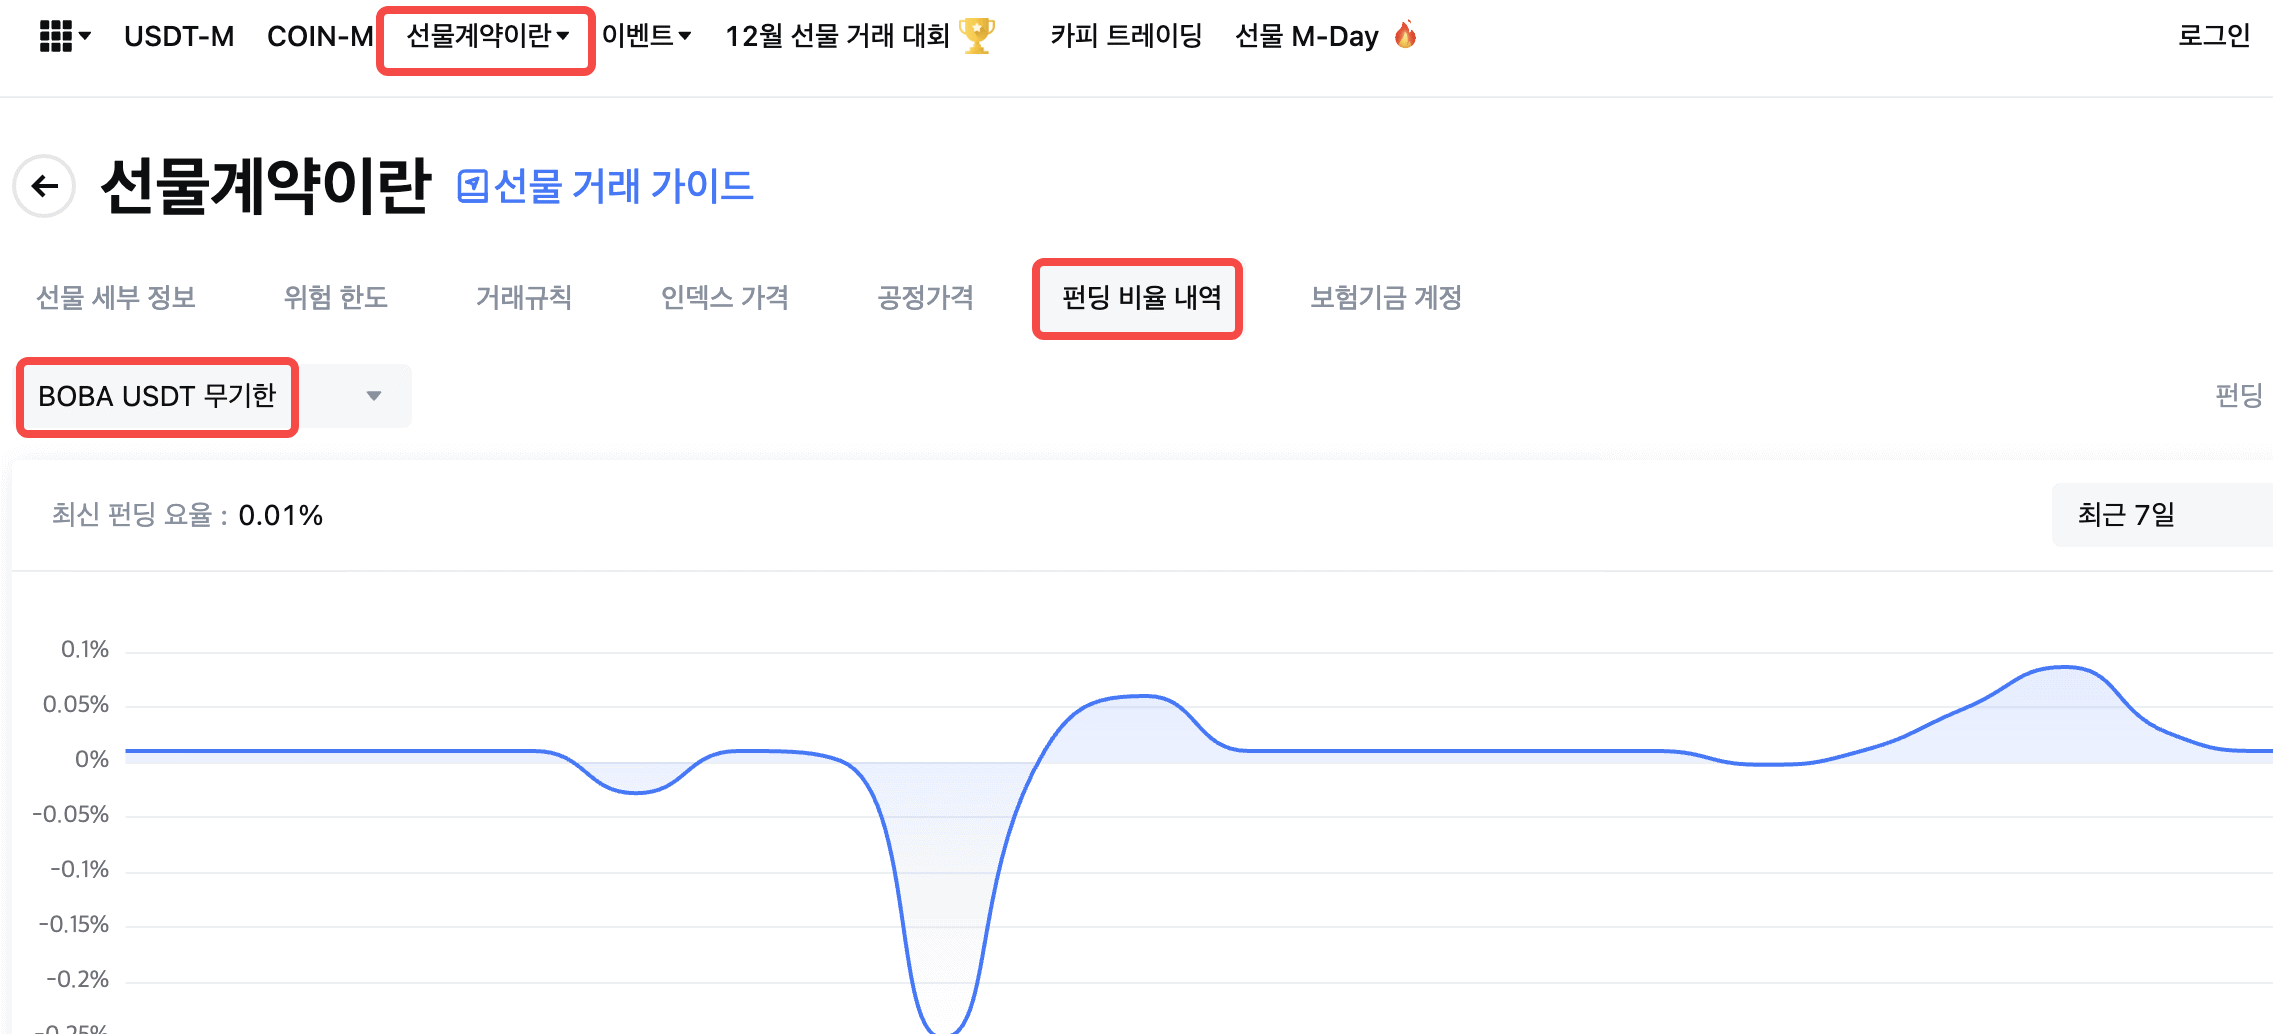Go to the 인덱스 가격 tab
Screen dimensions: 2273x1034
[x=725, y=298]
